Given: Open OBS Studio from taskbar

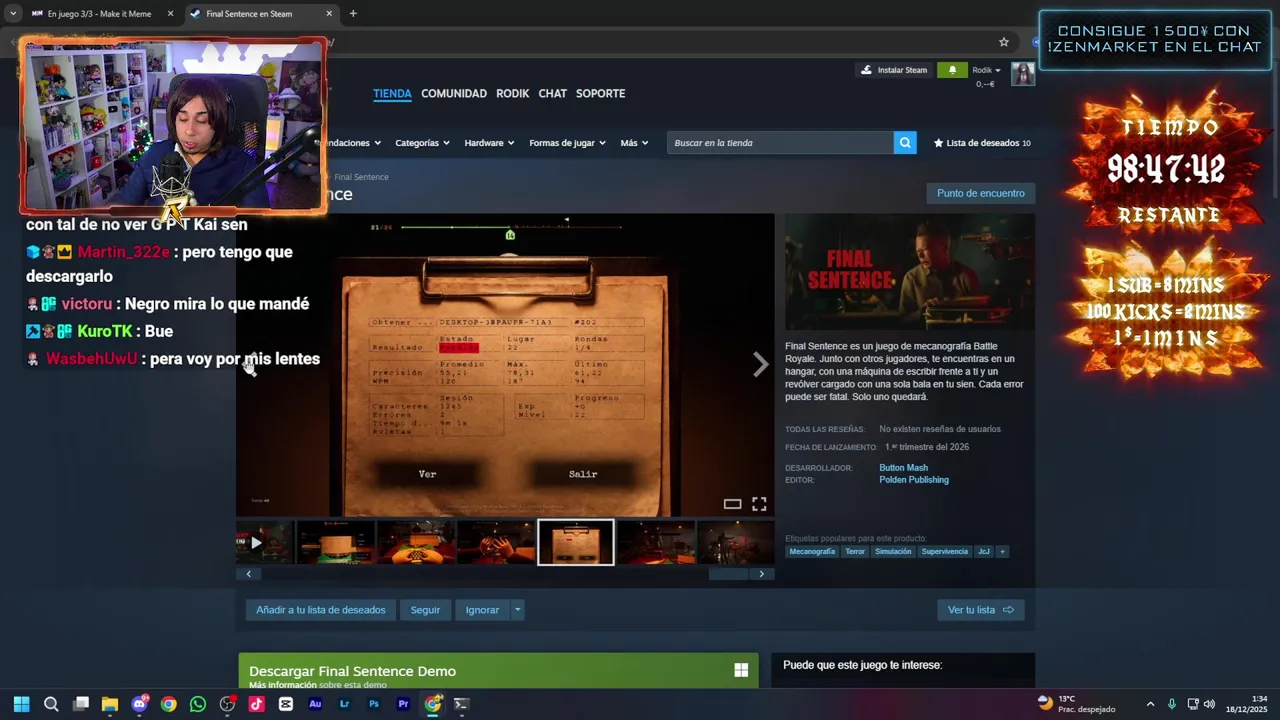Looking at the screenshot, I should [227, 704].
